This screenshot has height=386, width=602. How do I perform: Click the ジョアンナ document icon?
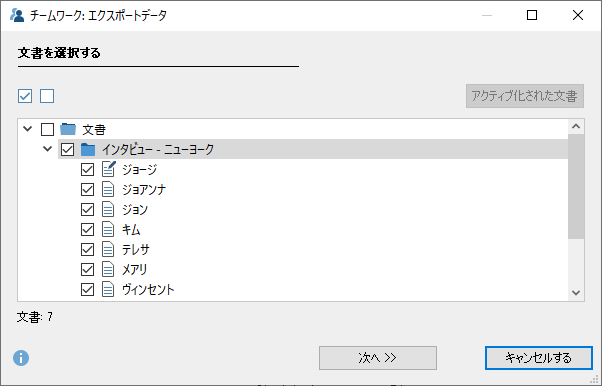(108, 189)
